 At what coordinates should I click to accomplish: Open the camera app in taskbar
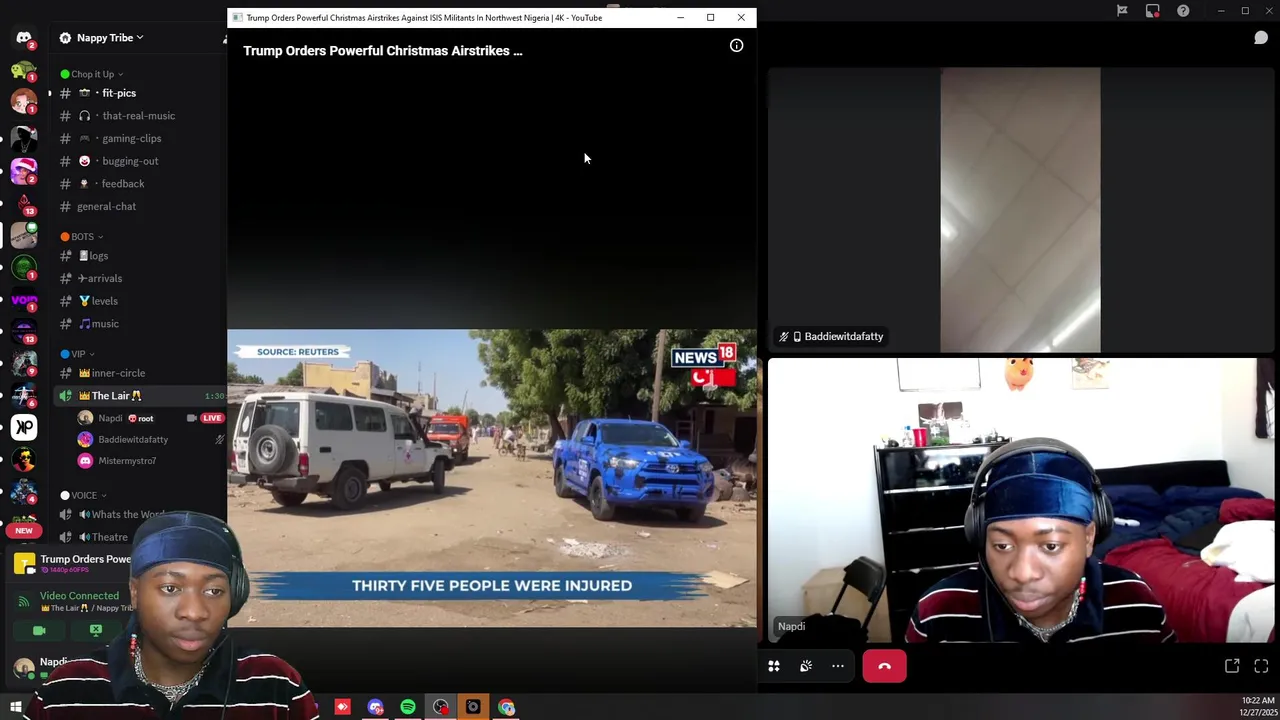coord(473,708)
